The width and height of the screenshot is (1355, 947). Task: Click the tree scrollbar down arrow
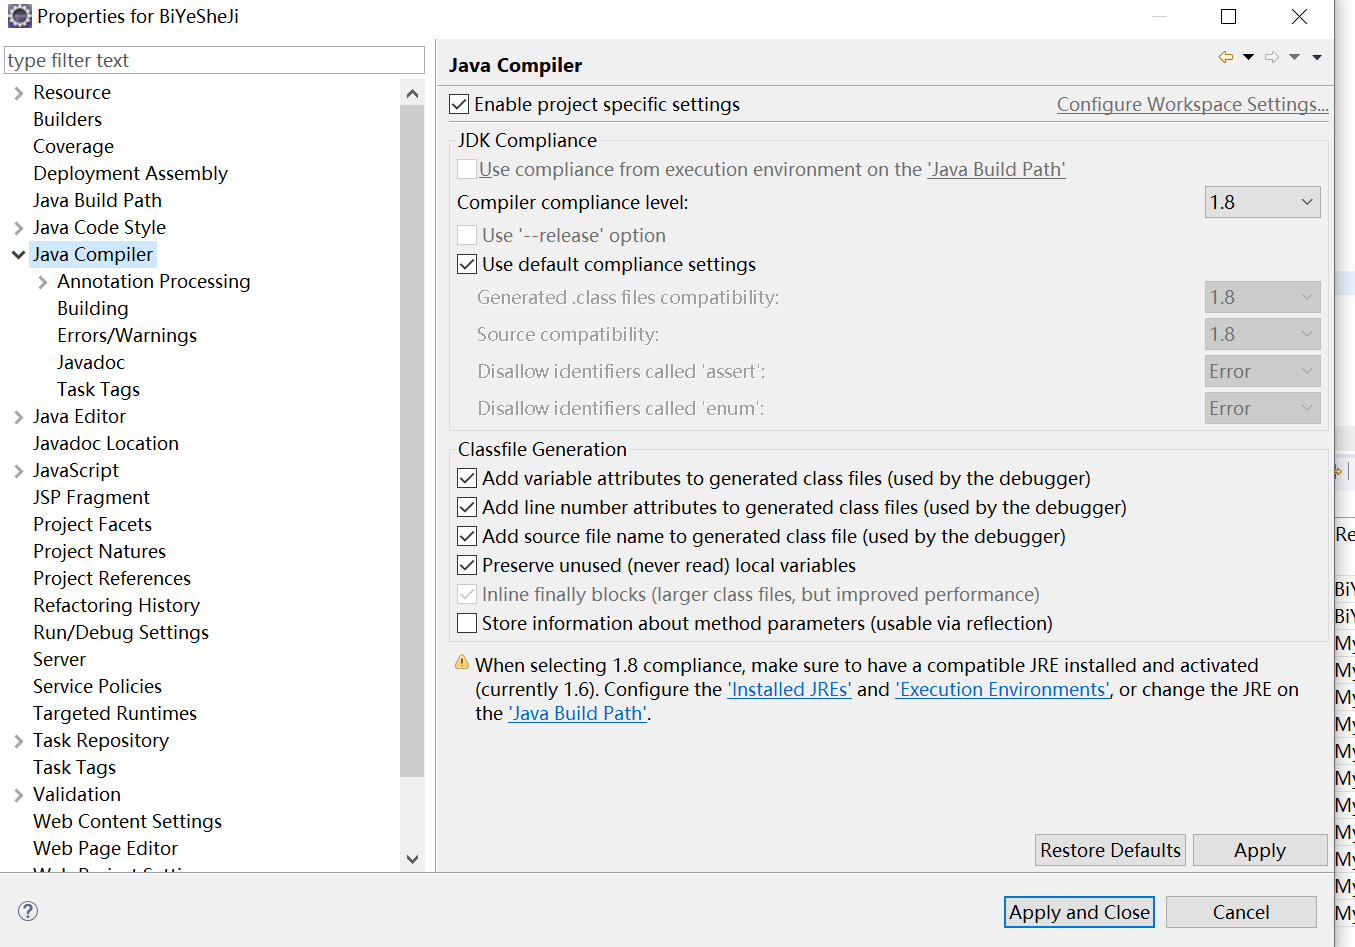412,859
